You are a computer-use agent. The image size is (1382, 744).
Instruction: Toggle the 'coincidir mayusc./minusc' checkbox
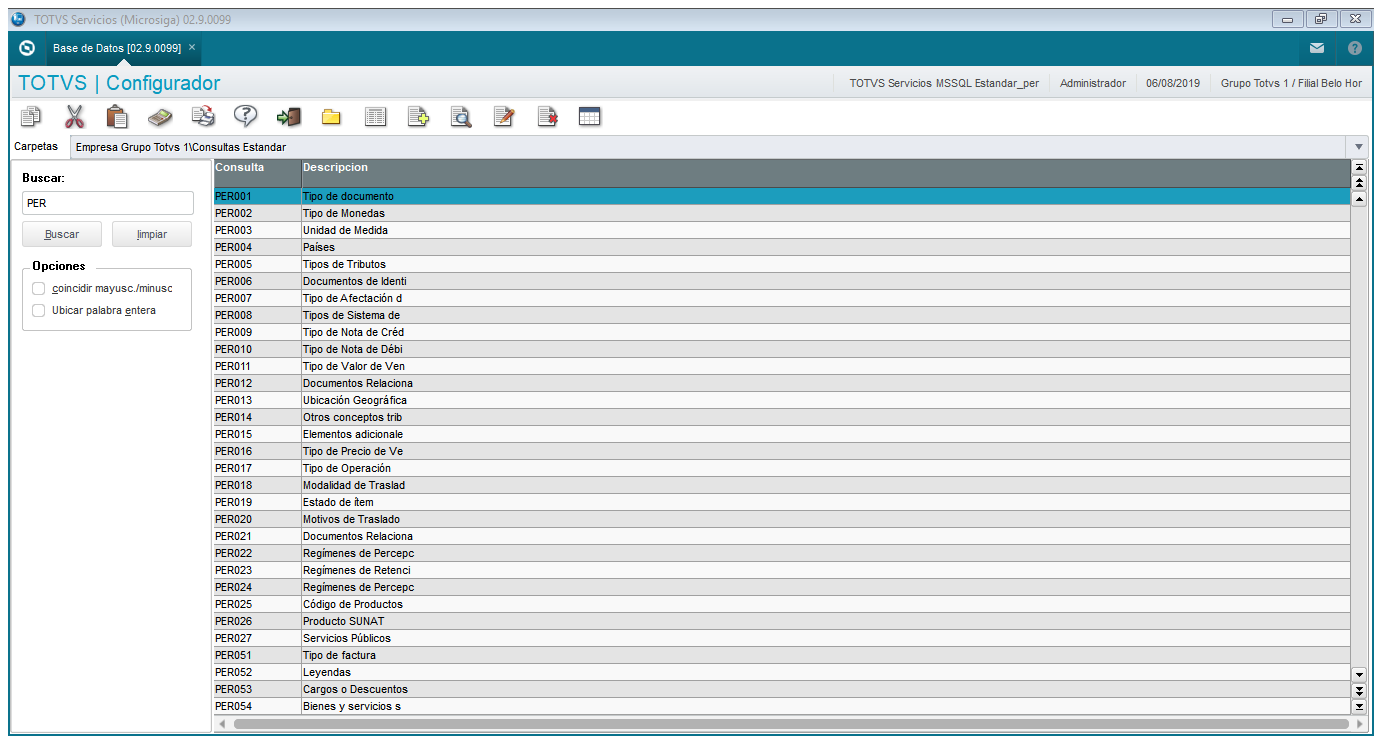(x=39, y=288)
